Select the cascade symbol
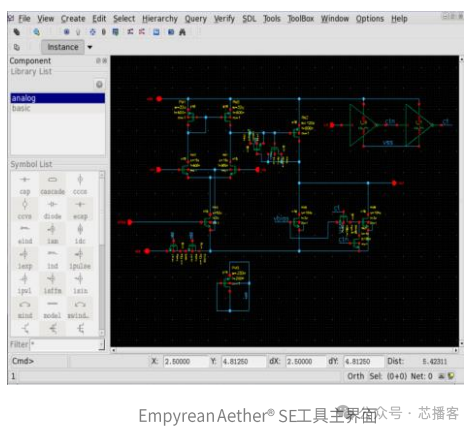The image size is (474, 432). point(52,185)
